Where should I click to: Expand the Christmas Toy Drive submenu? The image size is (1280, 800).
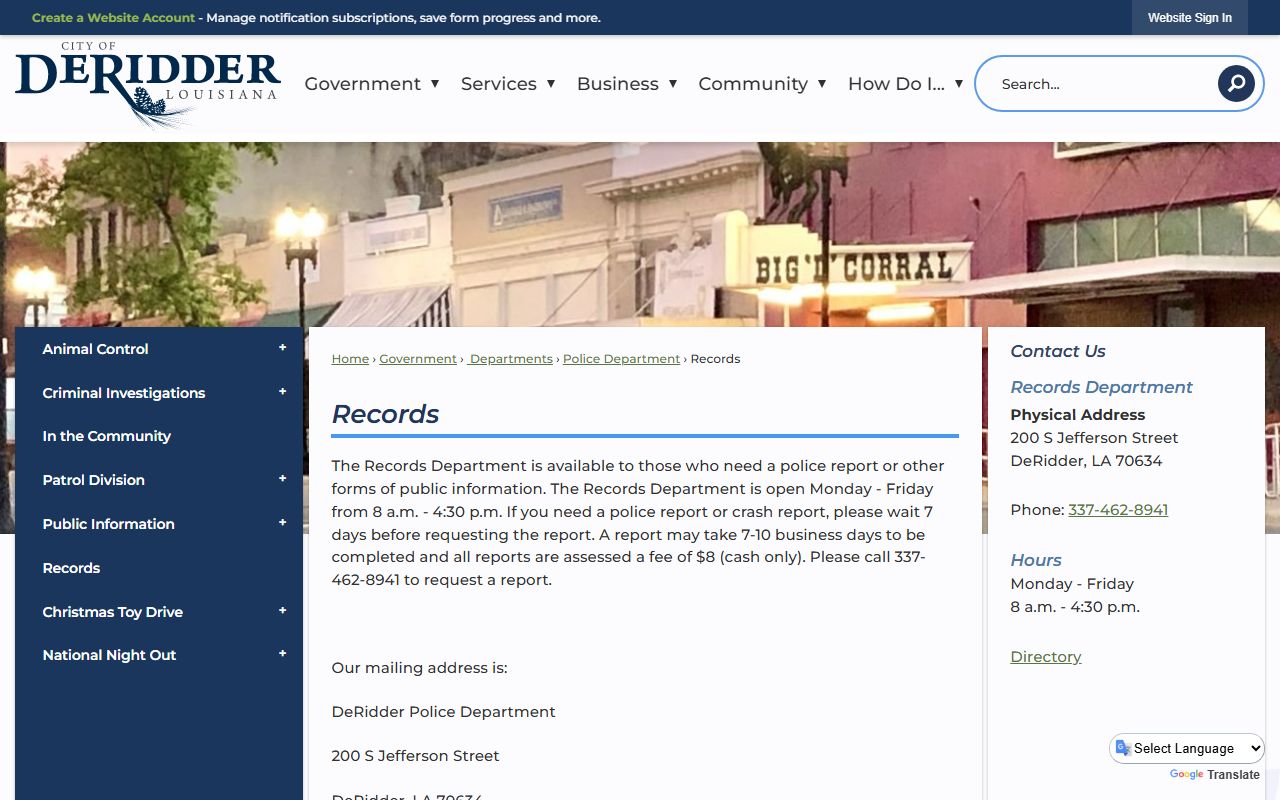pyautogui.click(x=282, y=611)
